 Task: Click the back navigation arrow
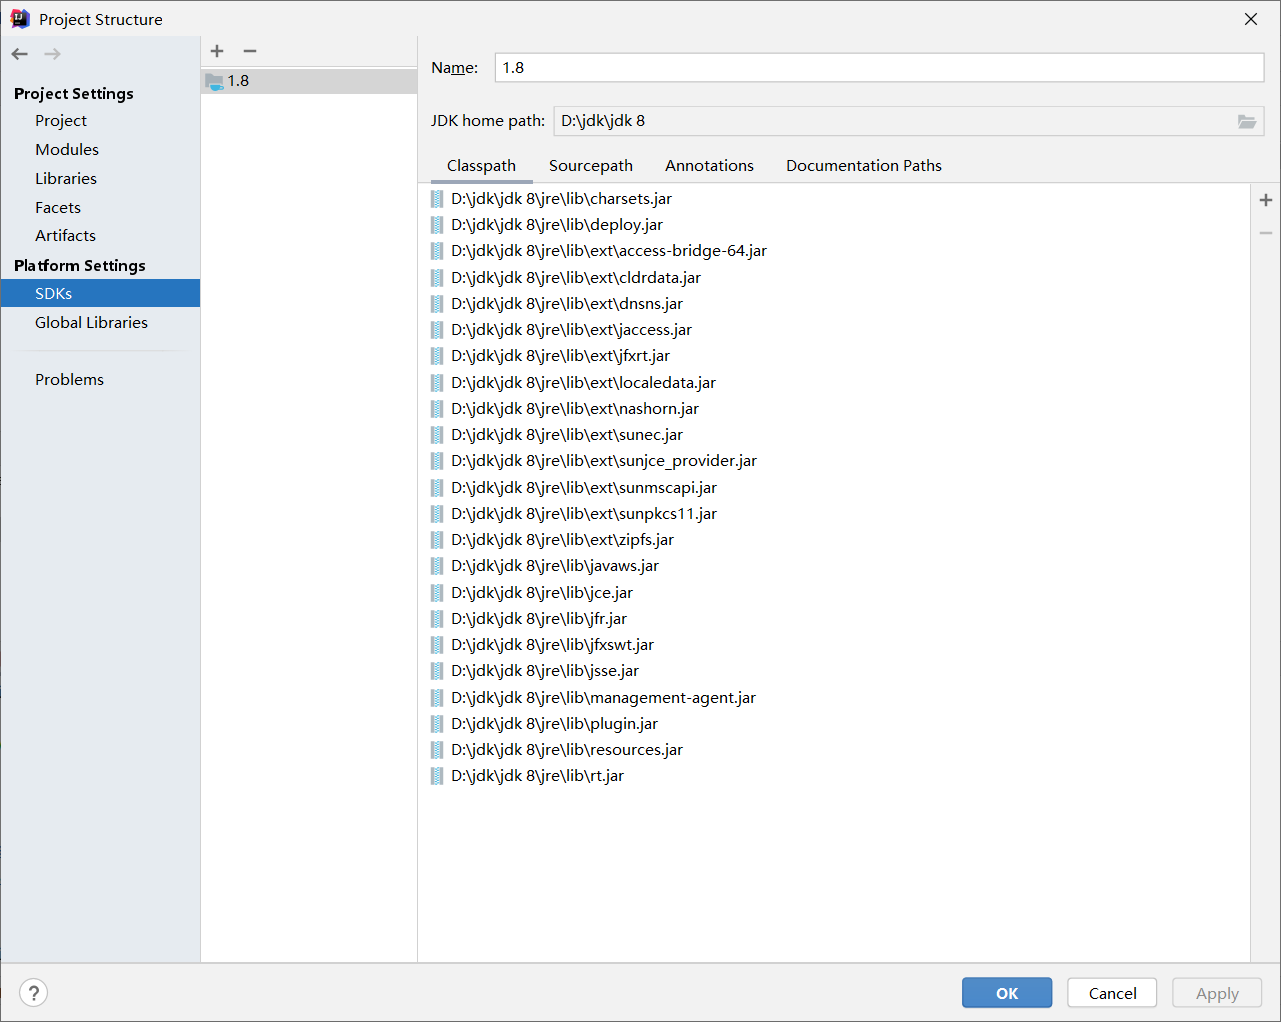coord(18,53)
